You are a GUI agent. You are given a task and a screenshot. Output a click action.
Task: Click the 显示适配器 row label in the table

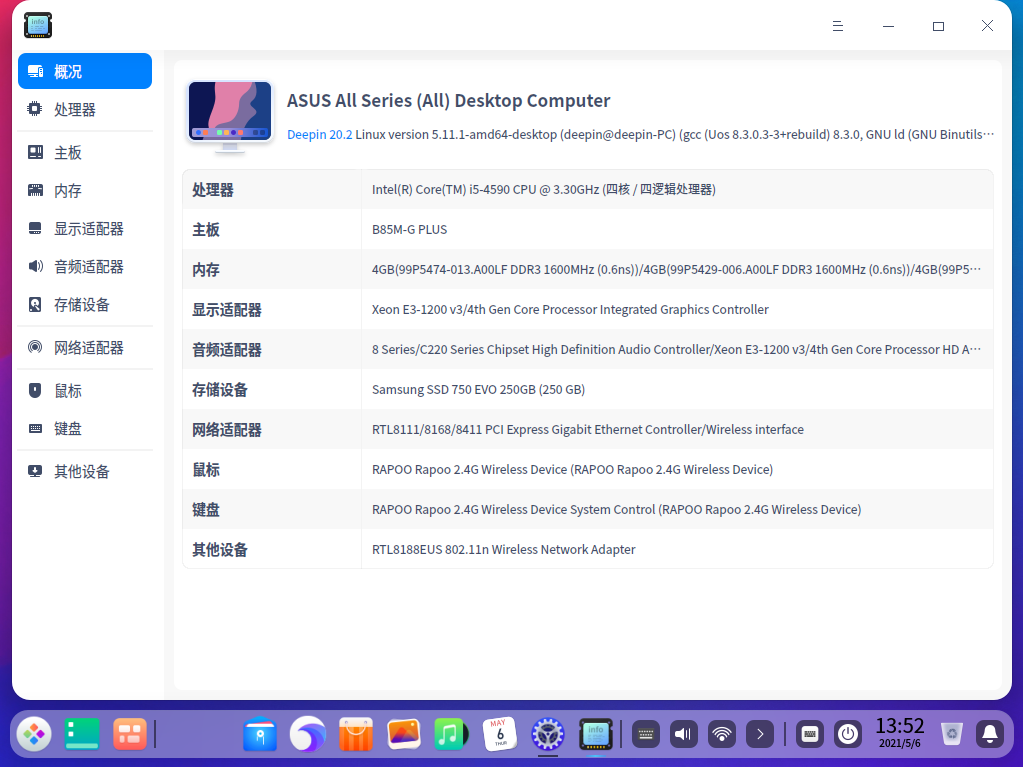226,310
